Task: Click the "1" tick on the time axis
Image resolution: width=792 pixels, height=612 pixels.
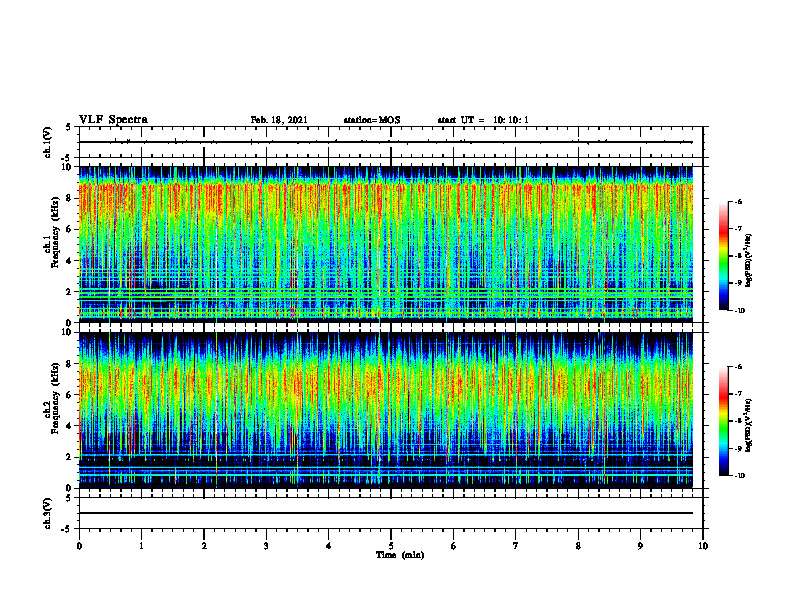Action: tap(141, 546)
